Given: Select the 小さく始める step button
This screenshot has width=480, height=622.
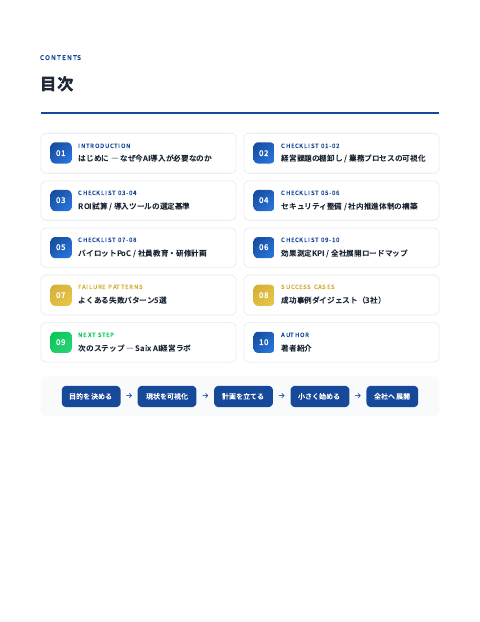Looking at the screenshot, I should point(320,396).
